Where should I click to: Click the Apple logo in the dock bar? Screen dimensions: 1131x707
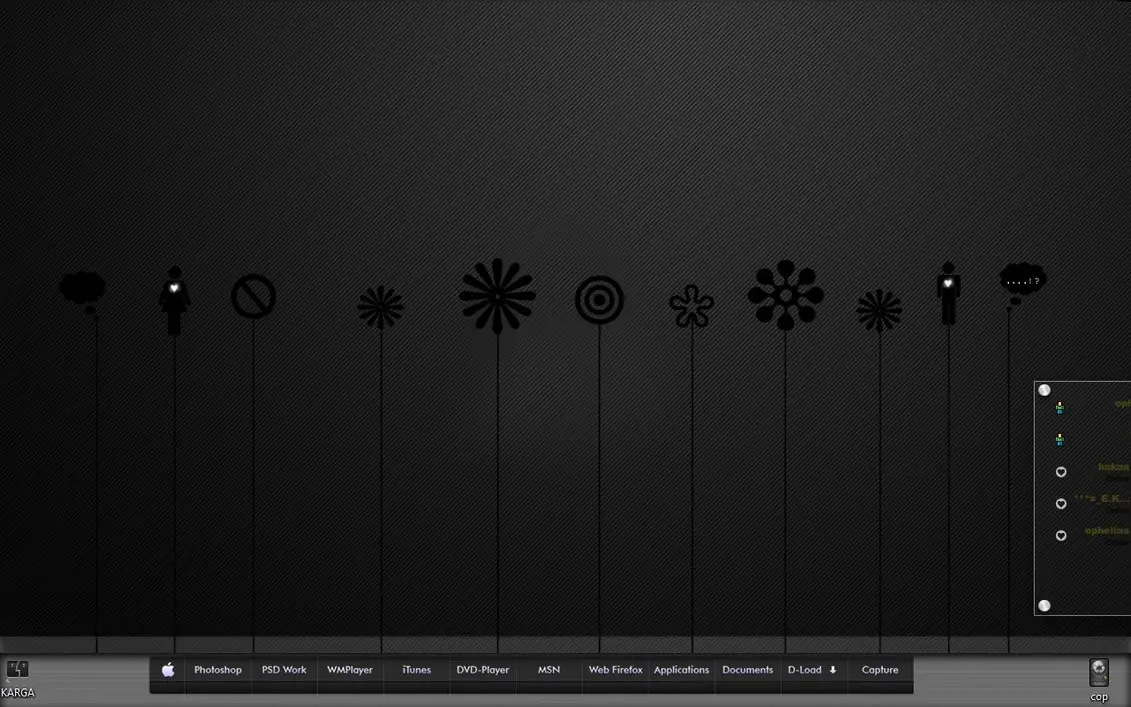pos(168,669)
